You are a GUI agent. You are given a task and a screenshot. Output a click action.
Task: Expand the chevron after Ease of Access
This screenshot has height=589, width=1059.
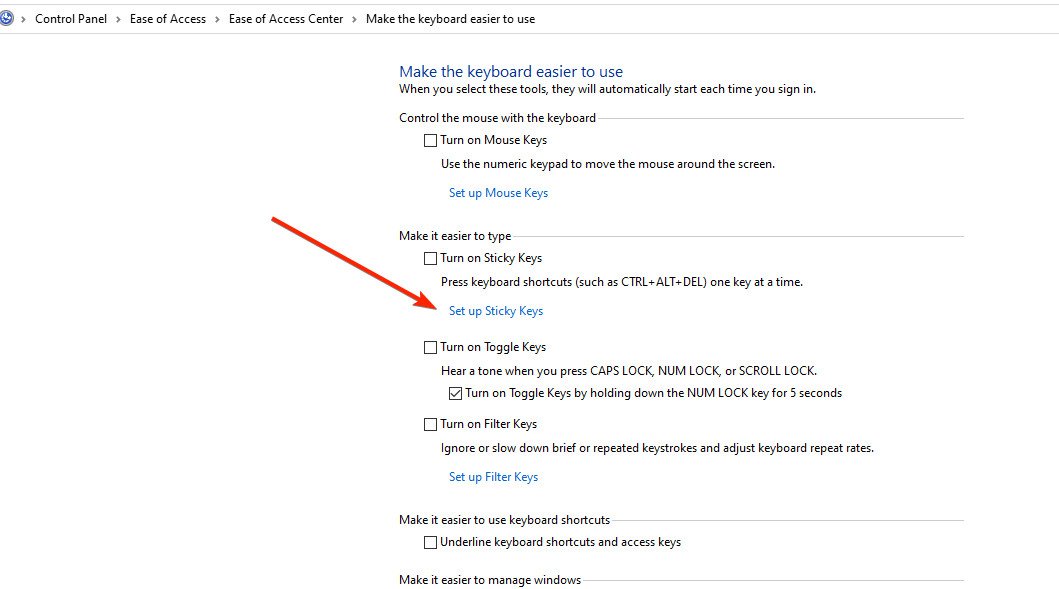click(217, 19)
